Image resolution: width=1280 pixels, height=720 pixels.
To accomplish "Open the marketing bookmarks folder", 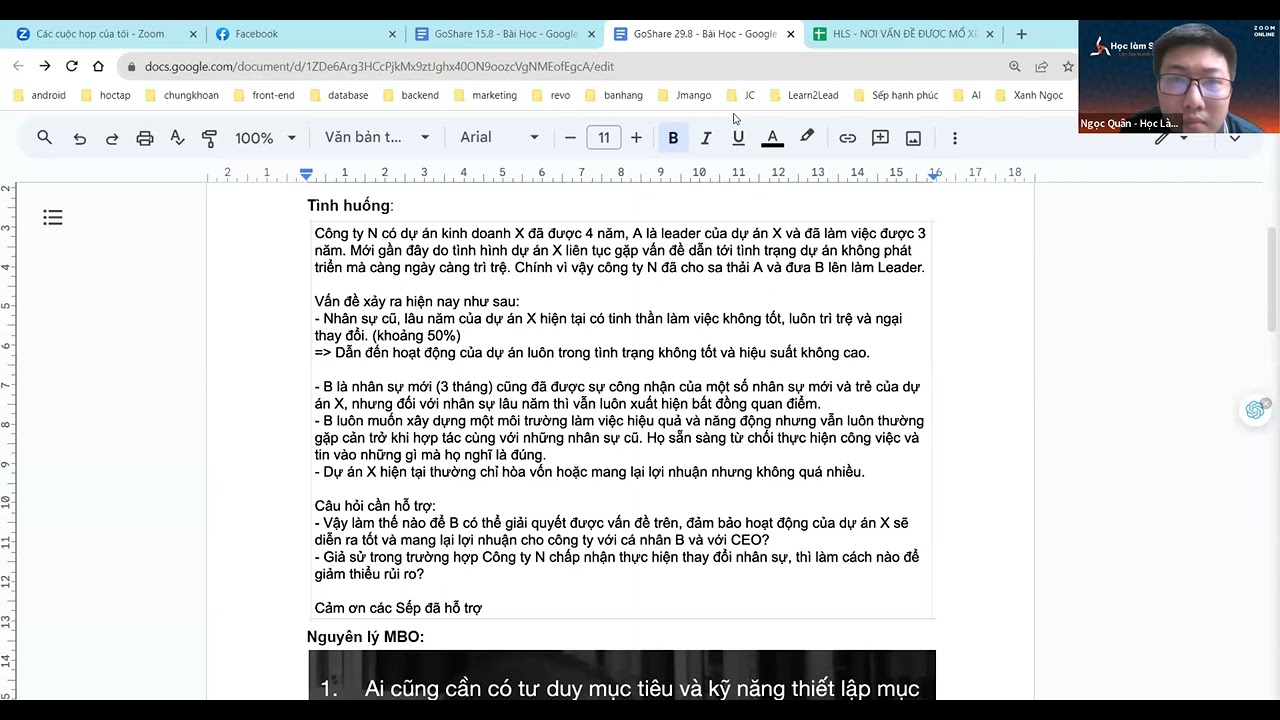I will point(485,95).
